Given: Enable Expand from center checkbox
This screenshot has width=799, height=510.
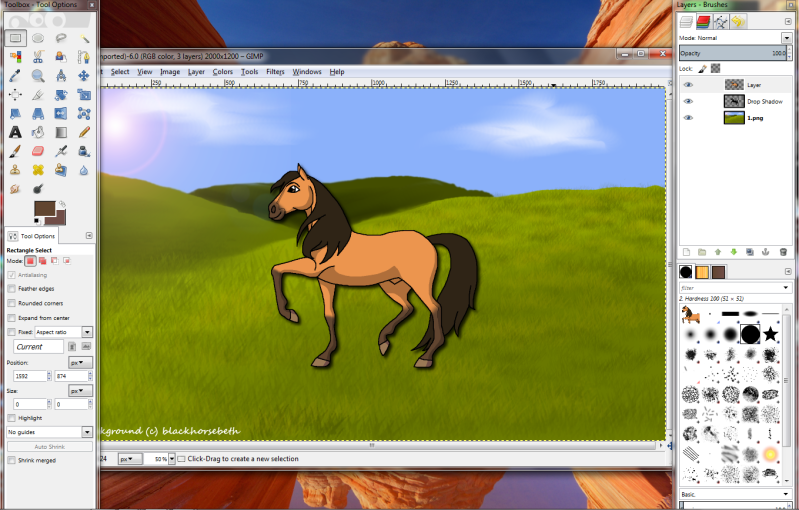Looking at the screenshot, I should click(x=12, y=318).
